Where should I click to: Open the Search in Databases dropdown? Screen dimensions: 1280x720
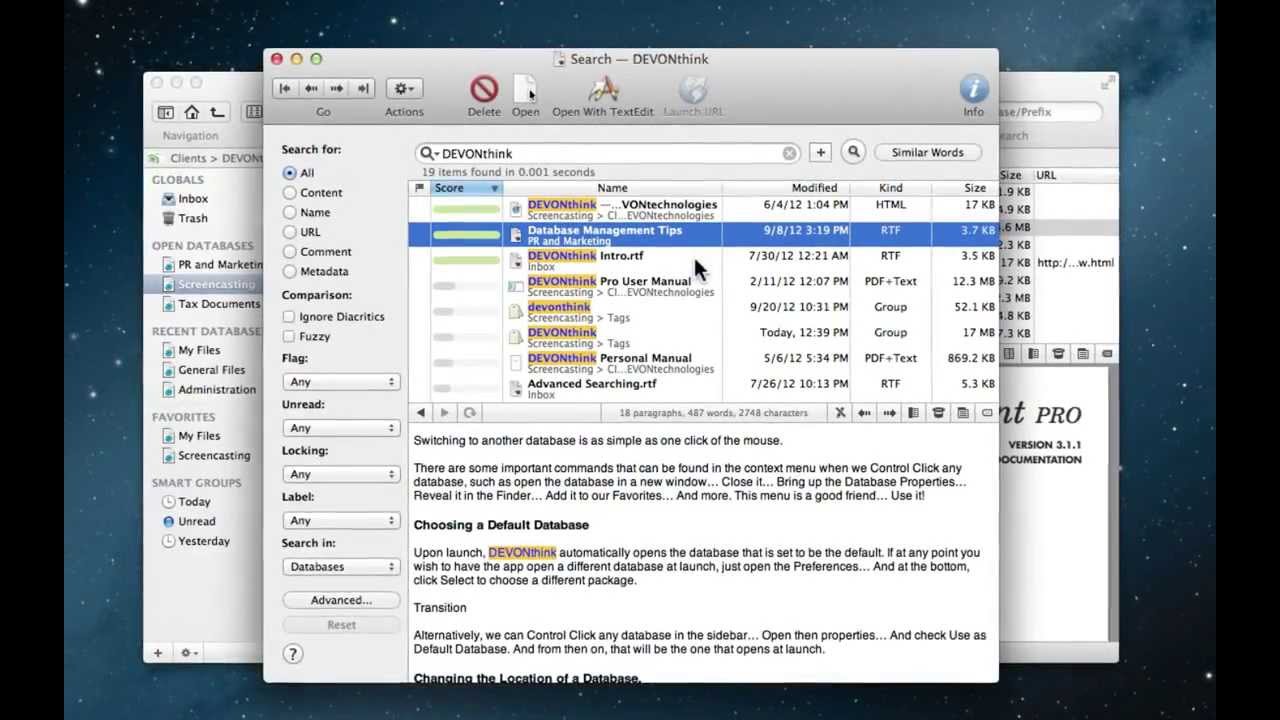pos(341,566)
